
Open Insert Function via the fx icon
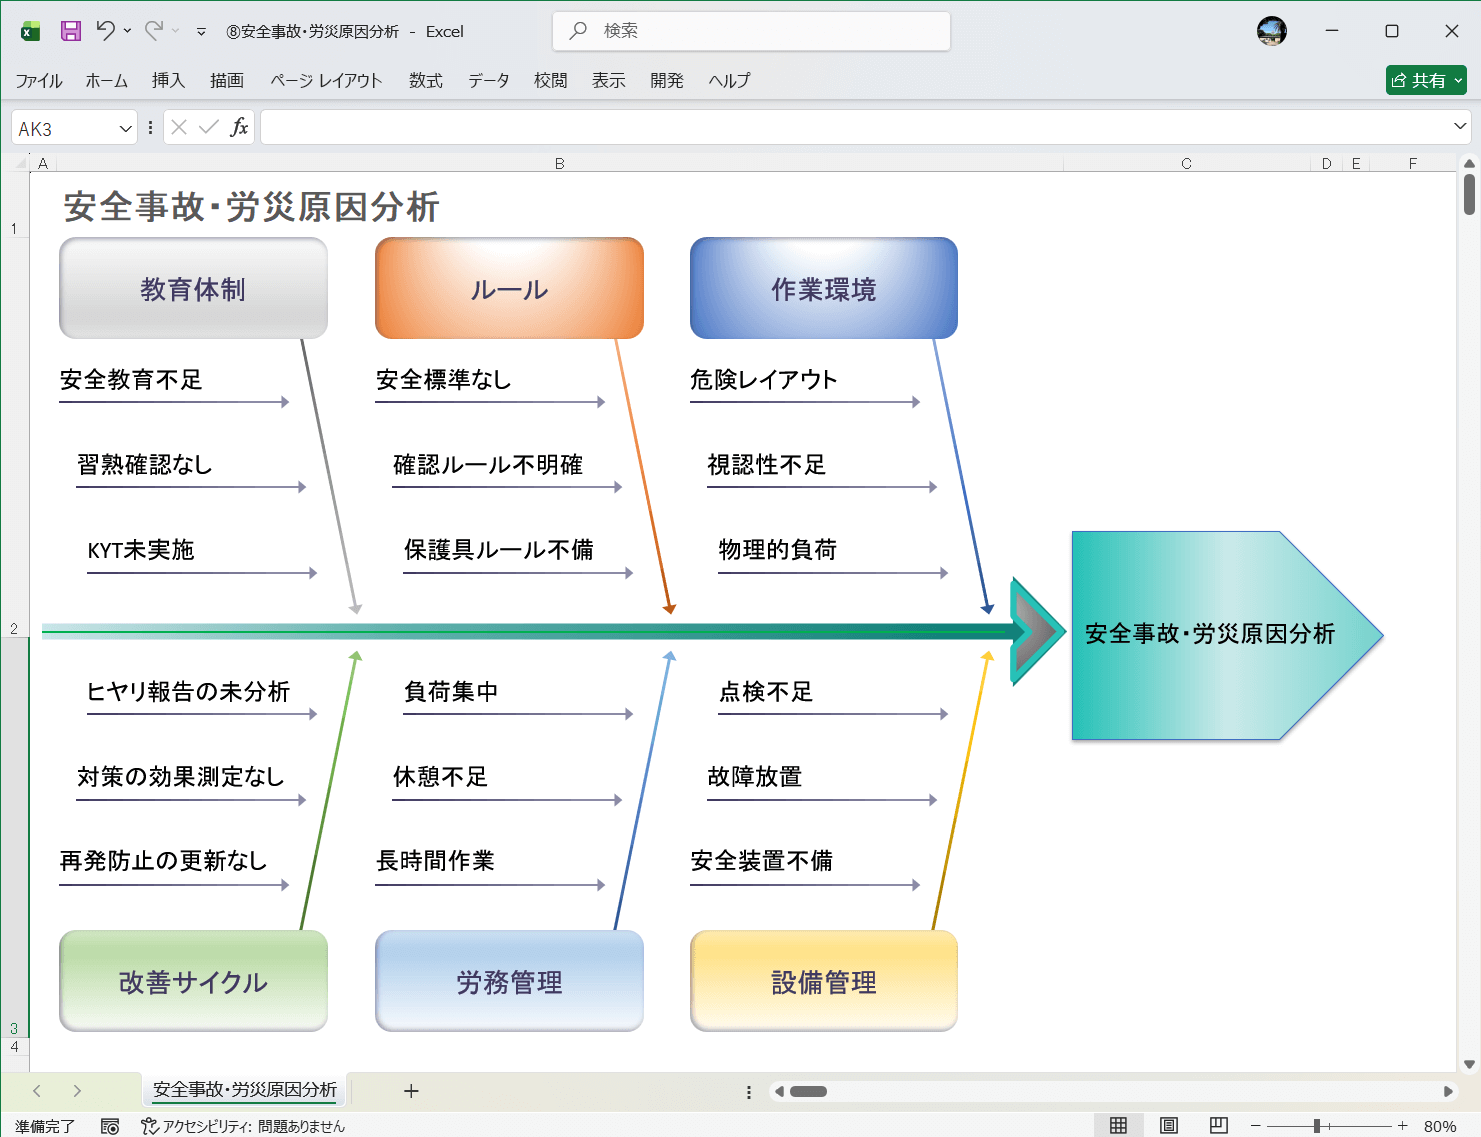coord(240,127)
